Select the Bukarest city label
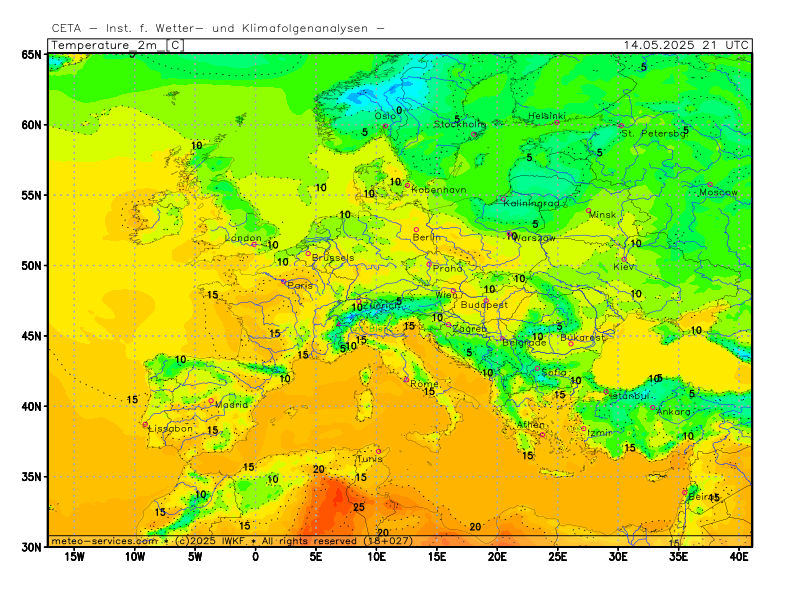 (582, 338)
